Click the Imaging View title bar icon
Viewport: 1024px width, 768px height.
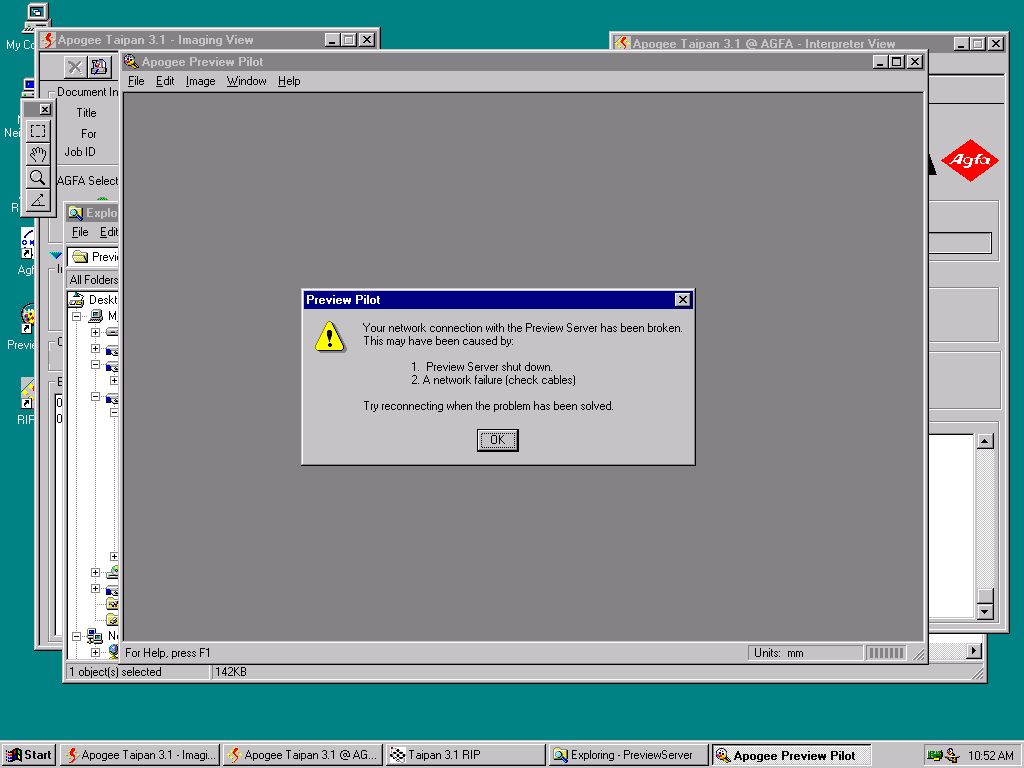[x=48, y=40]
